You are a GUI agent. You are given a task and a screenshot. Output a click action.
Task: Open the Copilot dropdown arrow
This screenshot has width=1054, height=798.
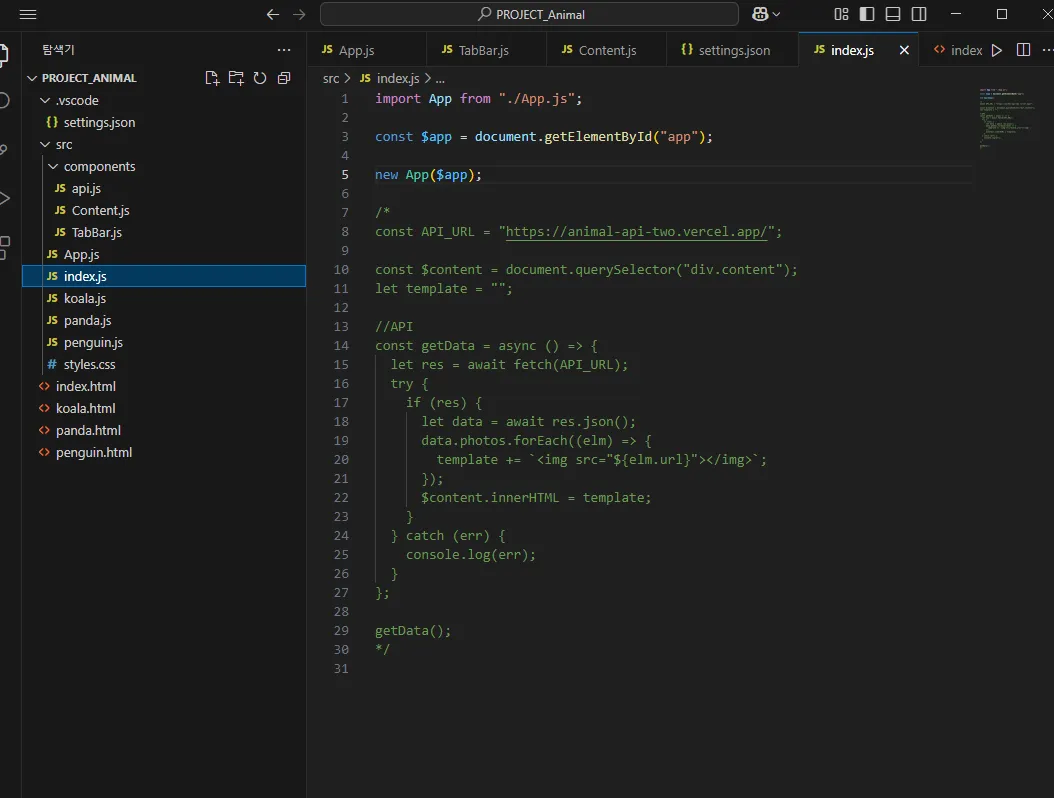pos(777,14)
